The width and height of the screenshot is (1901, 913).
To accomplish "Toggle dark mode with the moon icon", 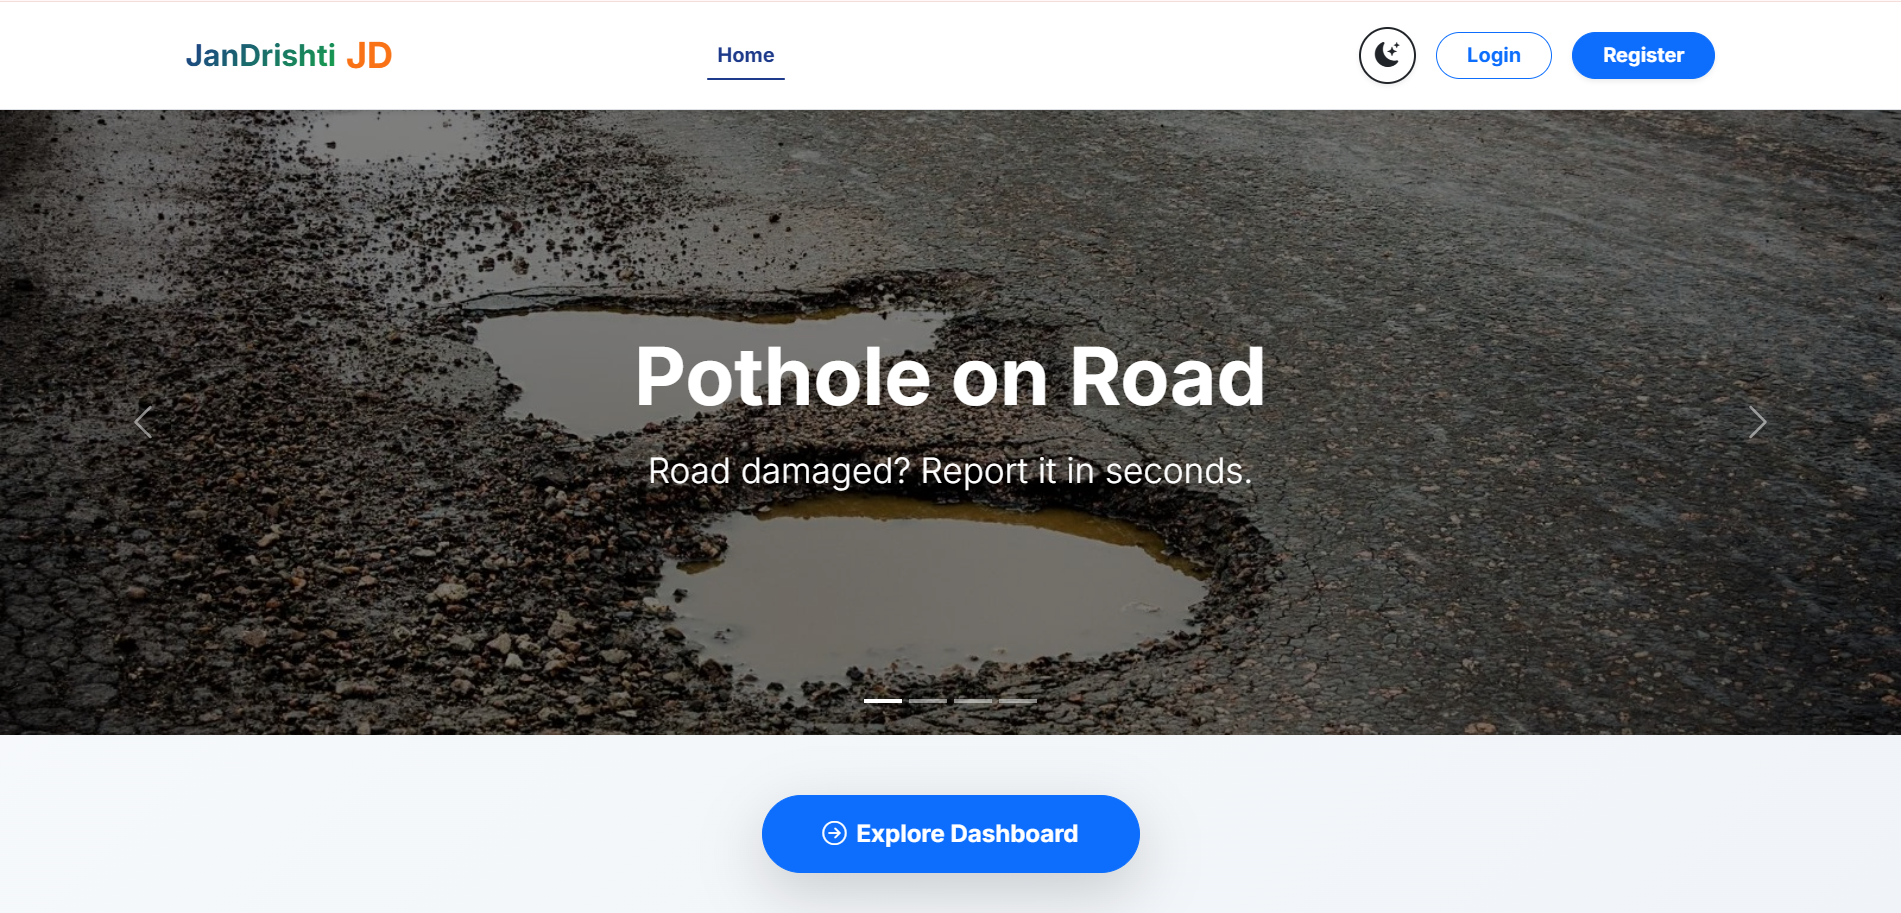I will click(x=1386, y=55).
